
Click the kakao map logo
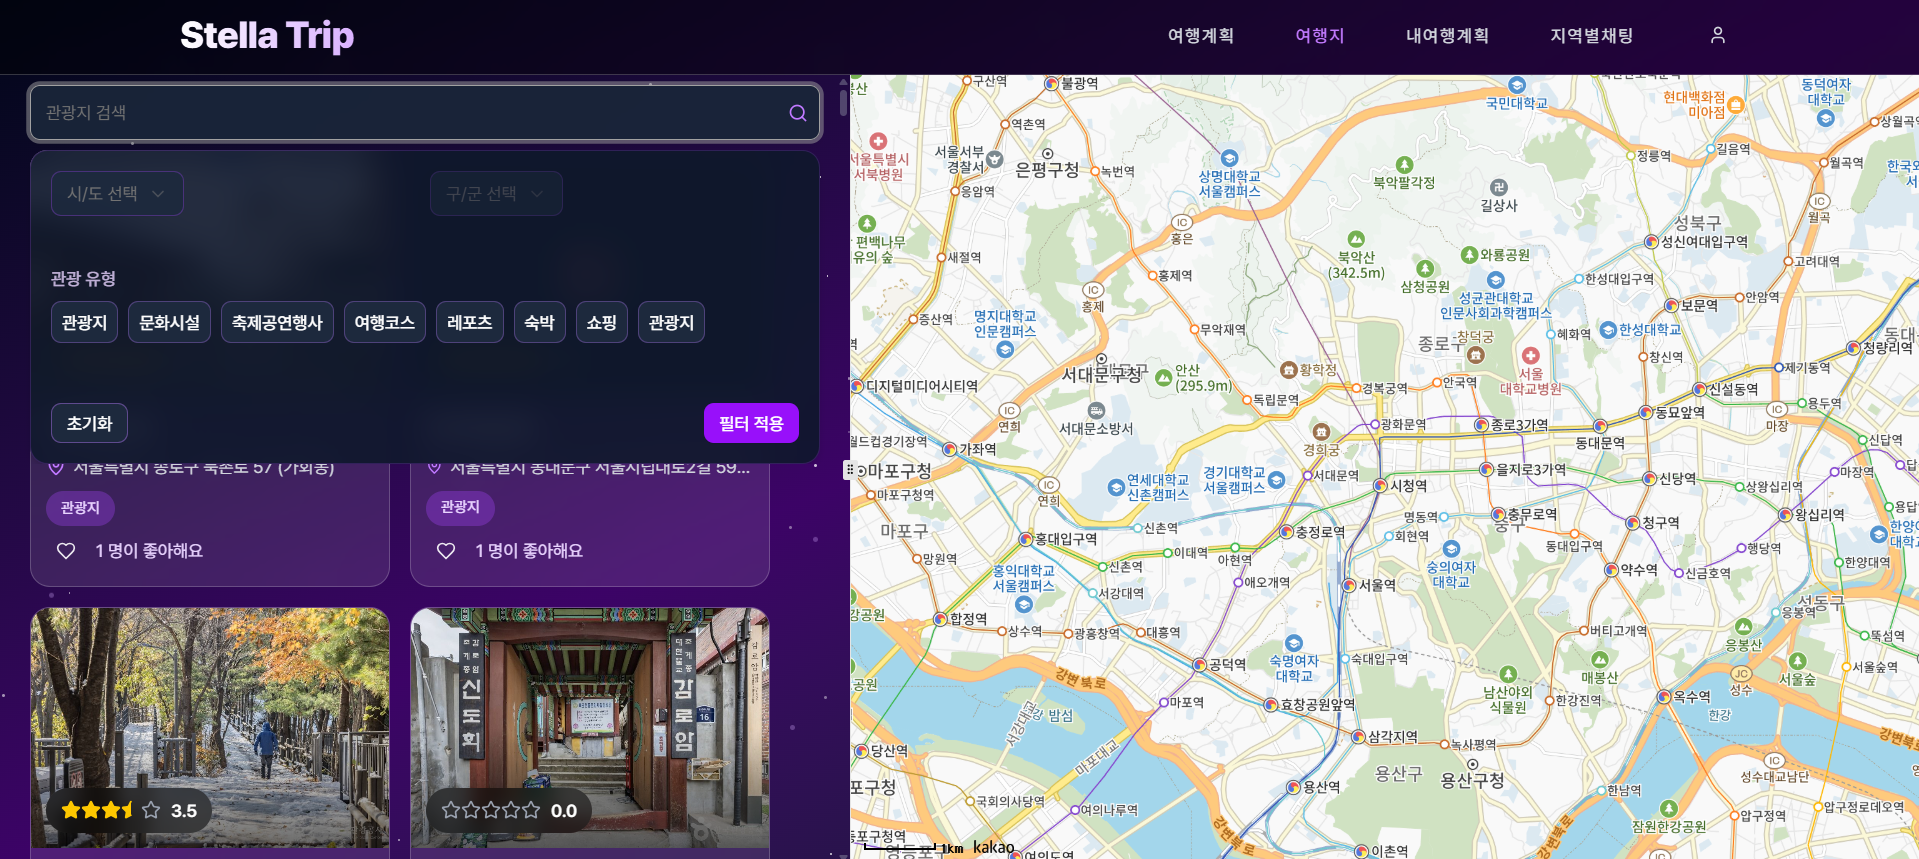click(993, 847)
